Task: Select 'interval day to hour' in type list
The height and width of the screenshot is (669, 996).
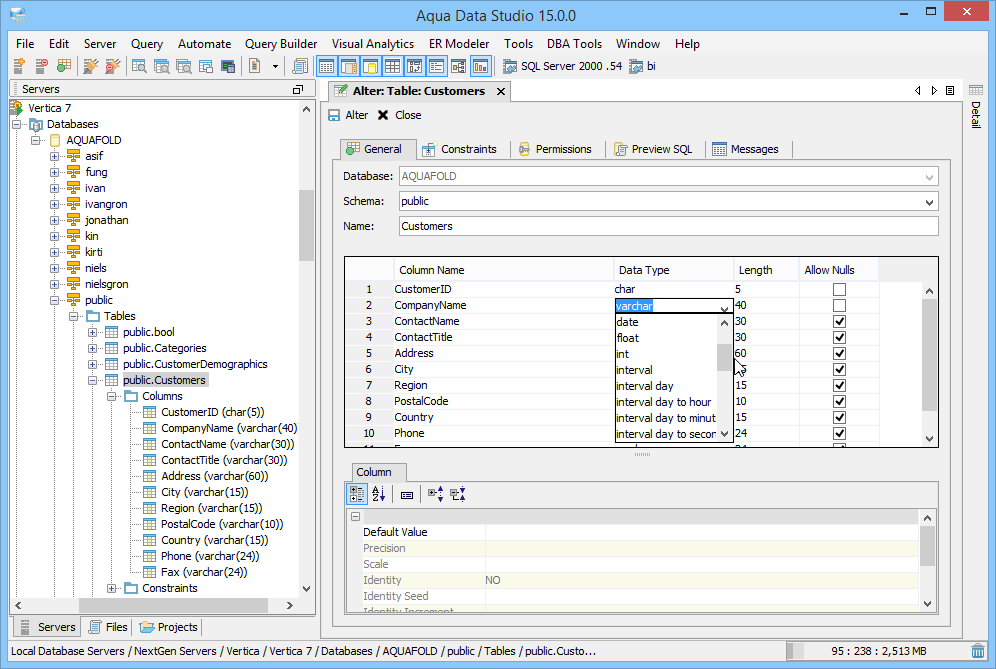Action: click(x=664, y=402)
